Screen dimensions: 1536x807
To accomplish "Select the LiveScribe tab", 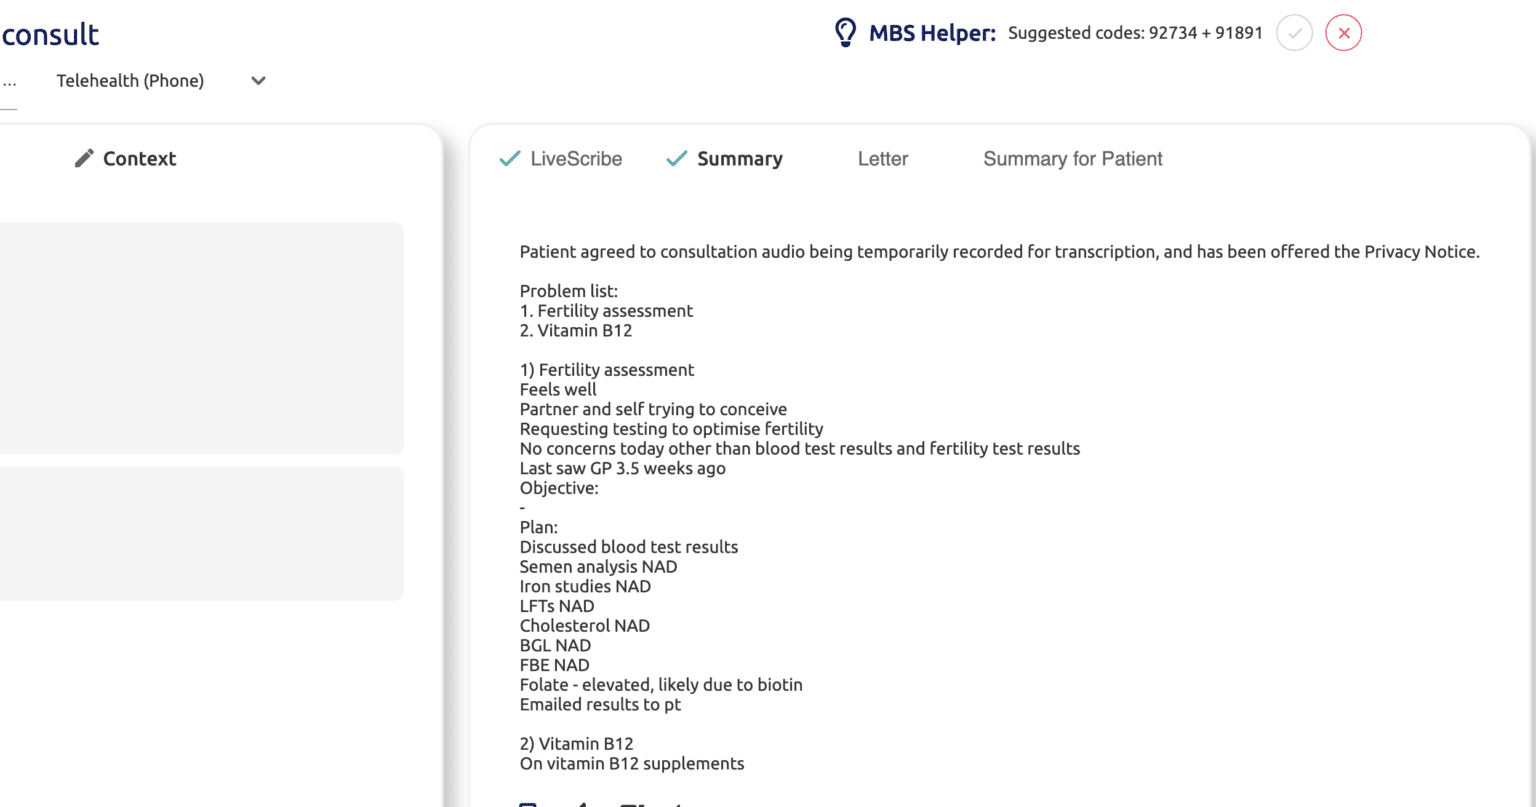I will click(x=577, y=158).
